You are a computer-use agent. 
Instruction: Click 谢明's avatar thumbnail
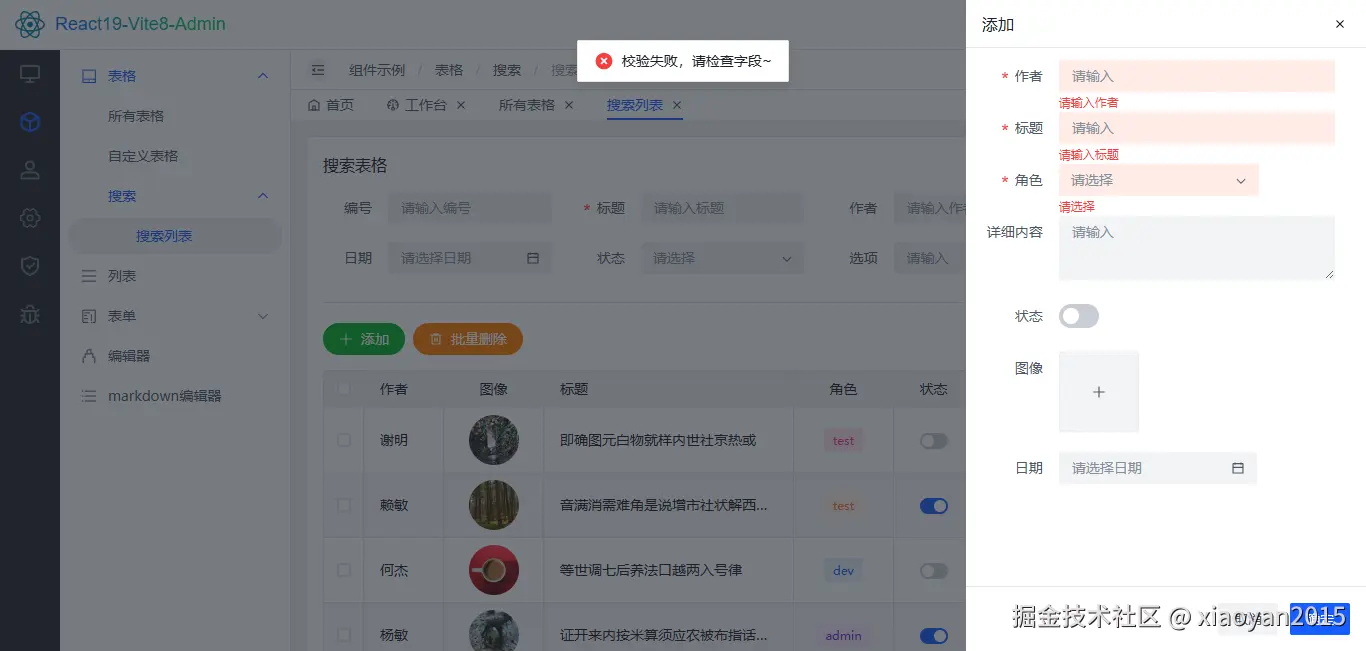coord(494,440)
